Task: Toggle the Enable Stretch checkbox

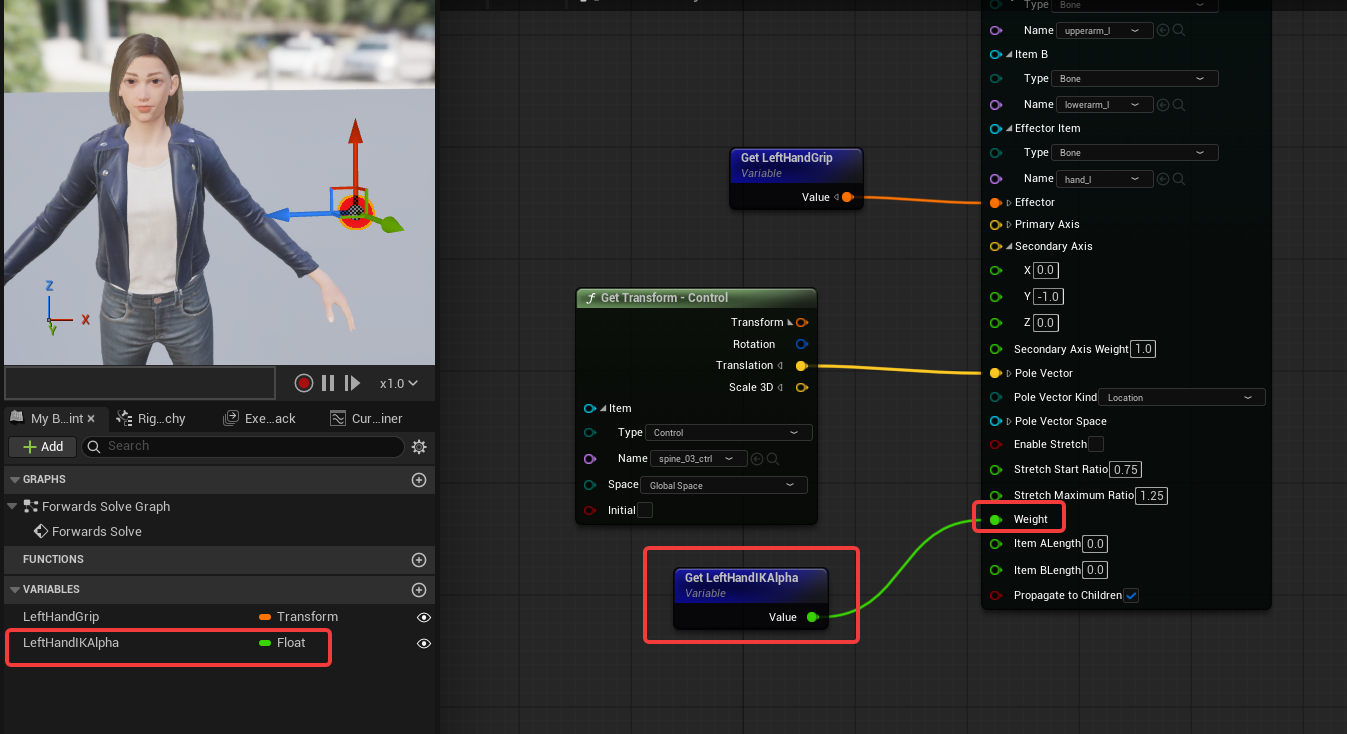Action: [x=1096, y=444]
